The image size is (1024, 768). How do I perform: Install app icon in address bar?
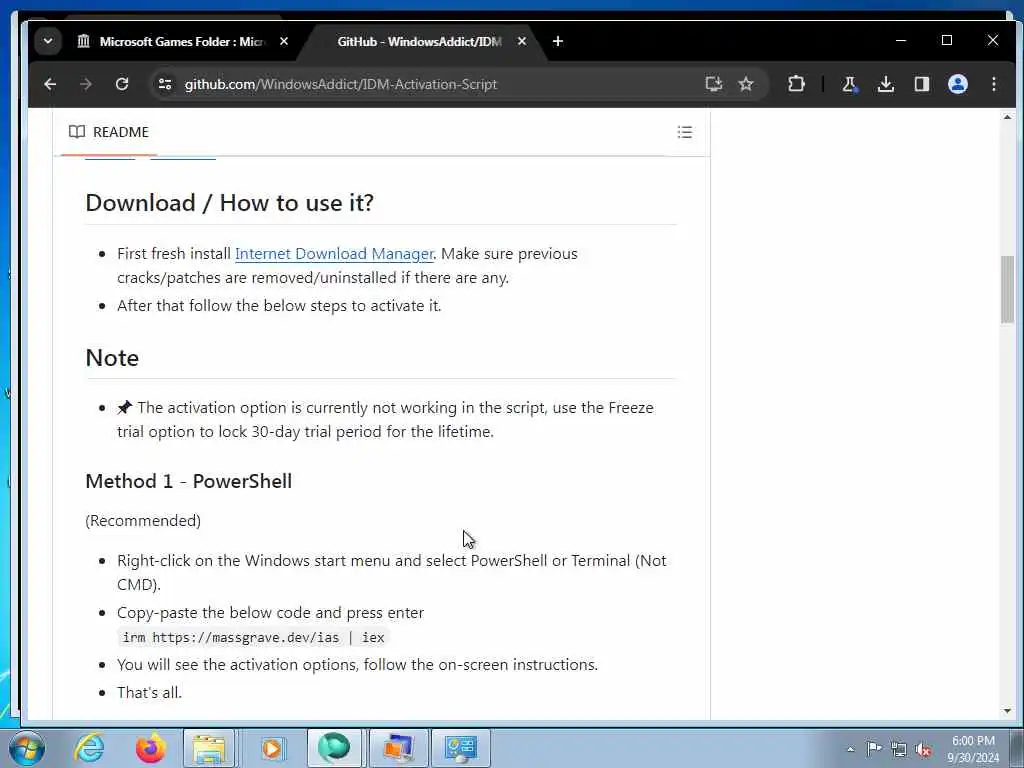(714, 84)
